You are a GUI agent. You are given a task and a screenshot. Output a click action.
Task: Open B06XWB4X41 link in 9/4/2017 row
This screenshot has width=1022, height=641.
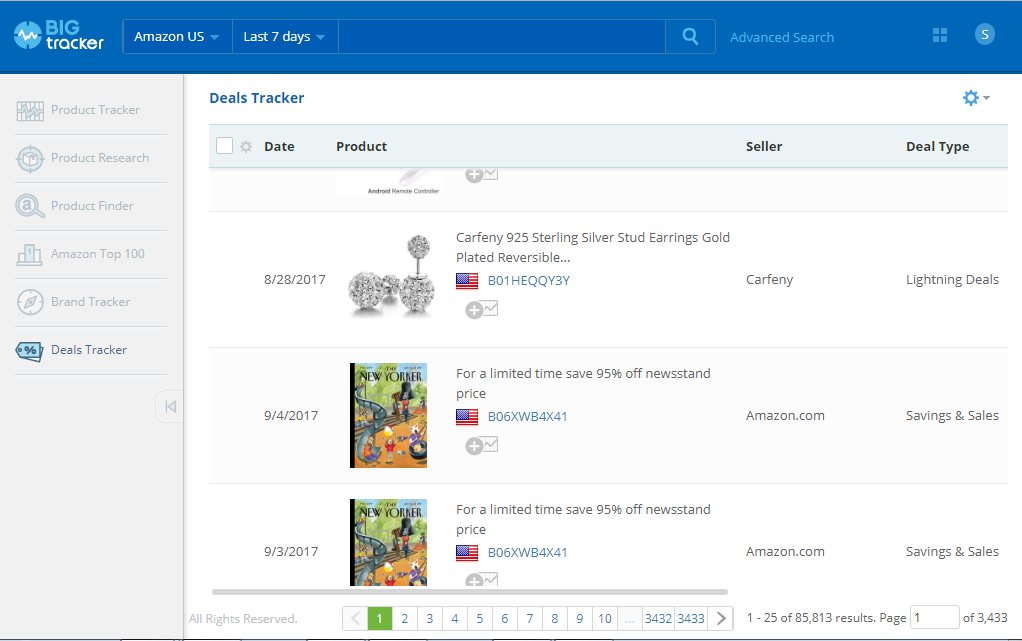[x=527, y=417]
